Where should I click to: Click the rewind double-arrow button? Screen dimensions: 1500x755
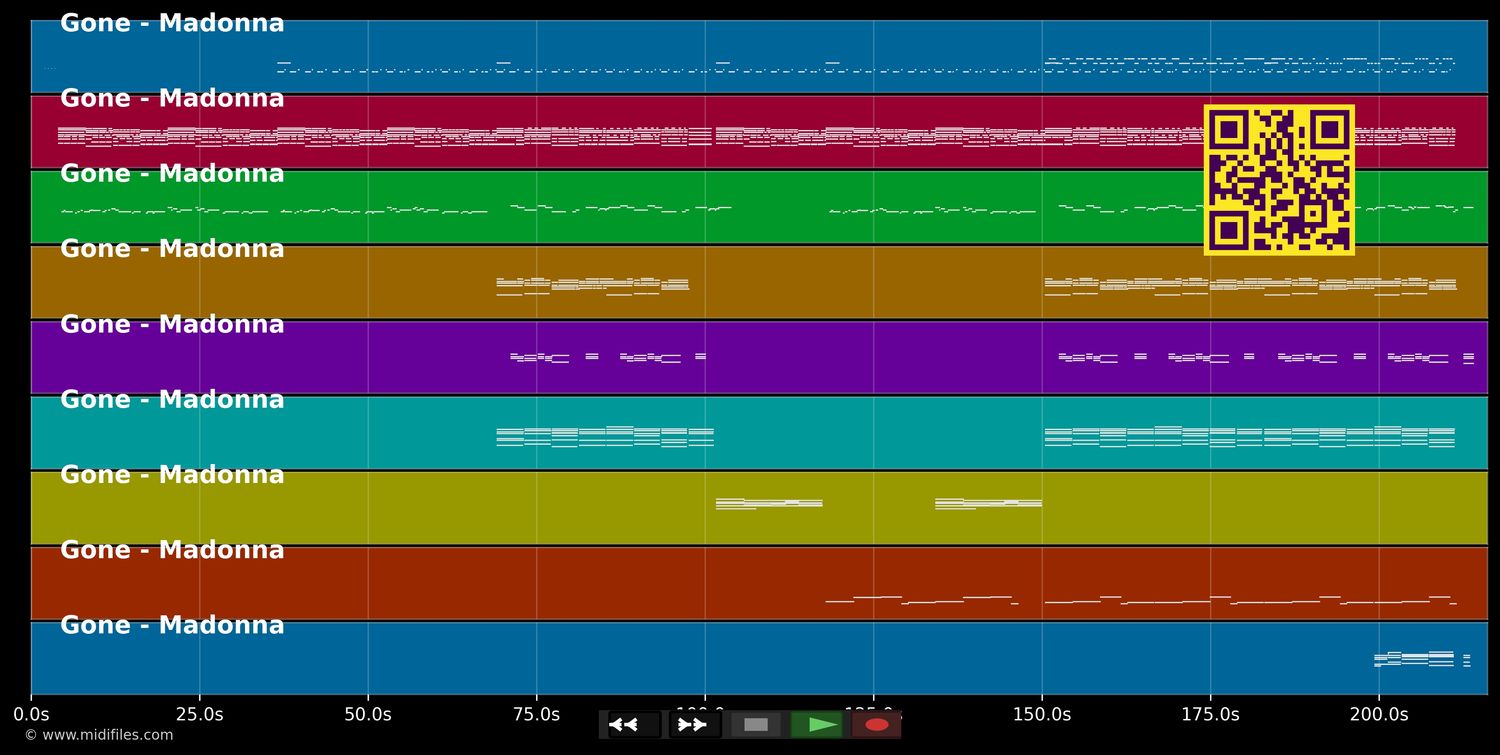(x=634, y=725)
